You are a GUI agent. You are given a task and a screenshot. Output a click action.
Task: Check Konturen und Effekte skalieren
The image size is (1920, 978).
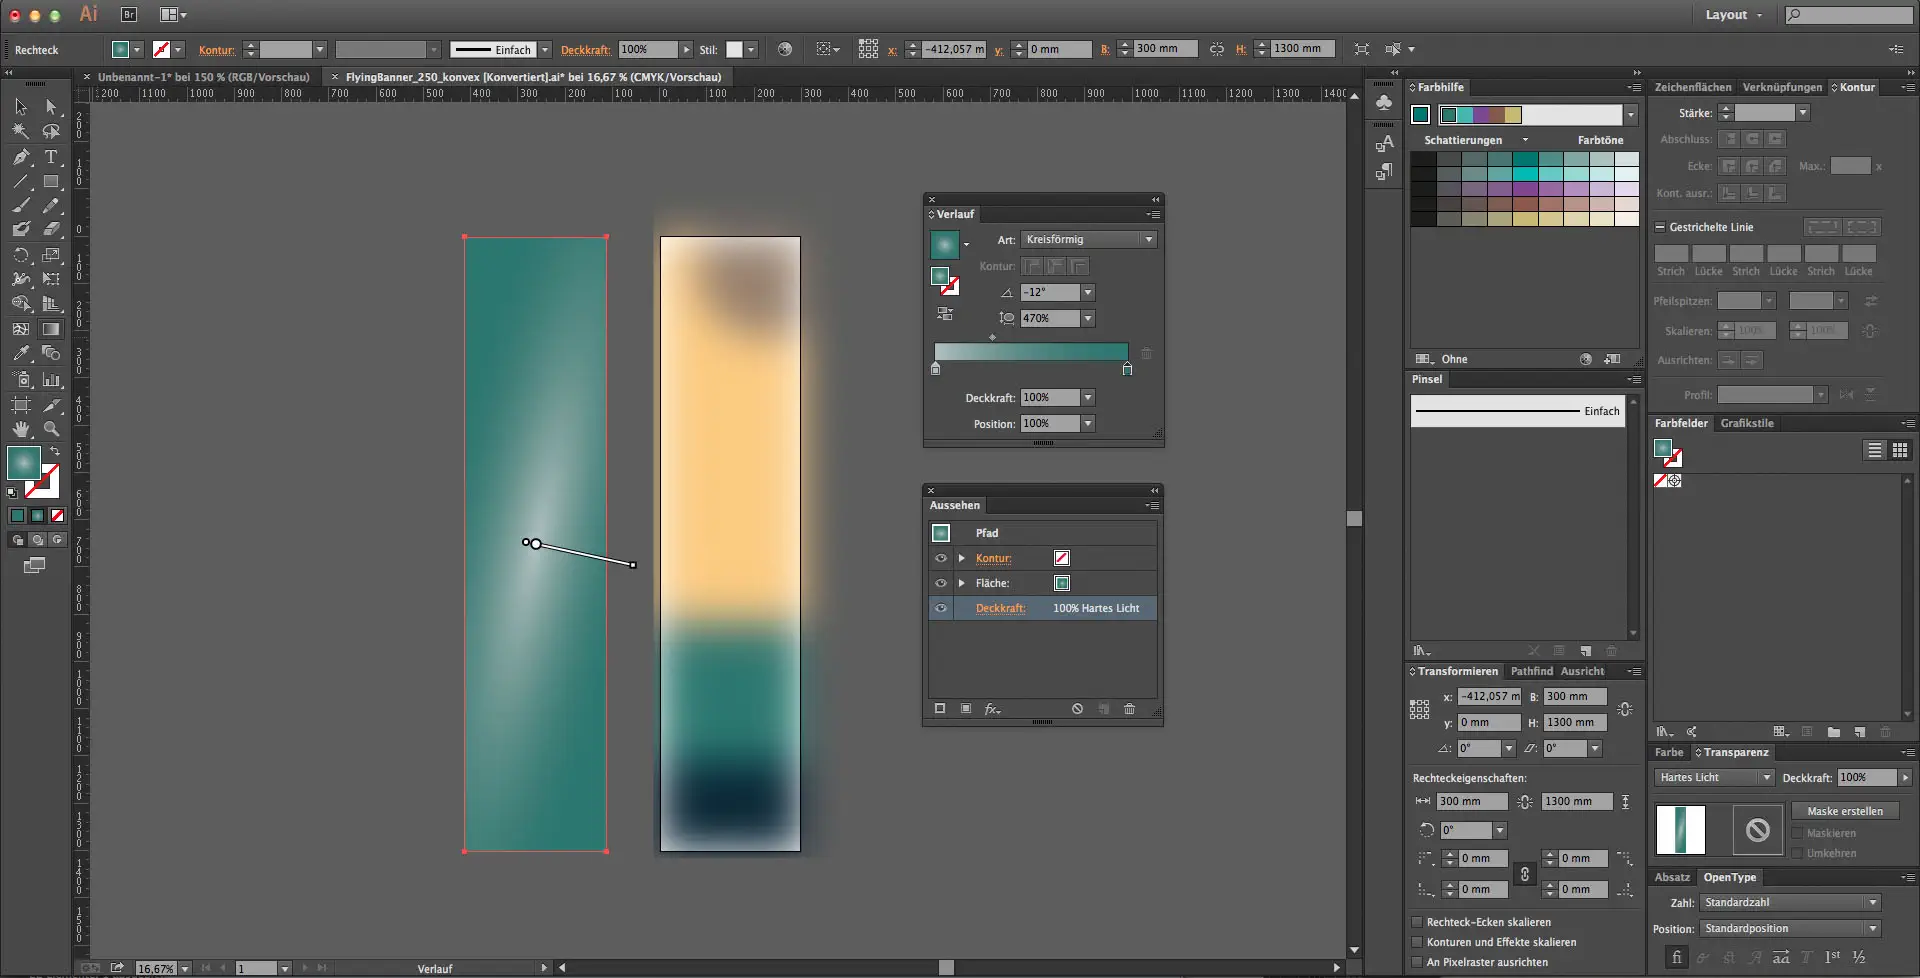pyautogui.click(x=1417, y=942)
